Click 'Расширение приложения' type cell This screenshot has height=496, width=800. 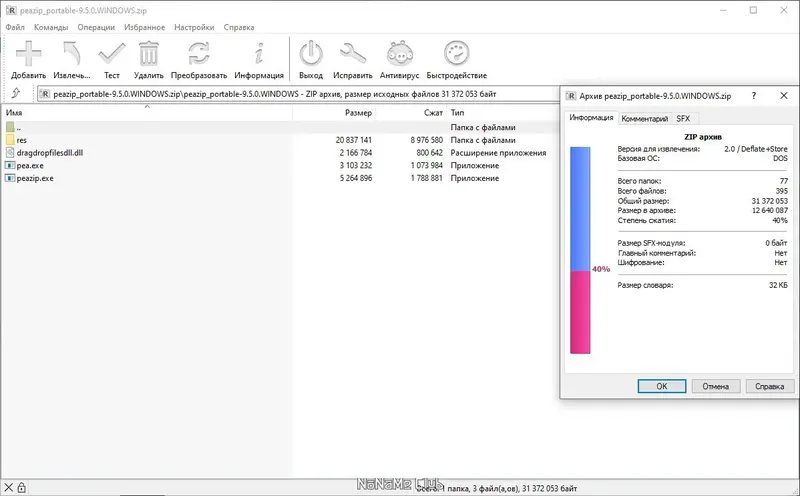498,153
